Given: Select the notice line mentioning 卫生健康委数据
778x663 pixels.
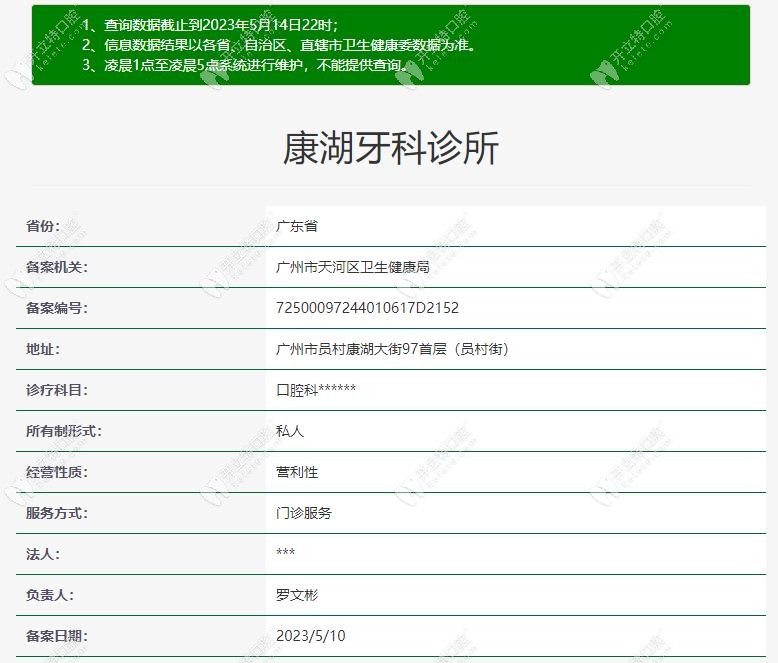Looking at the screenshot, I should click(x=278, y=45).
